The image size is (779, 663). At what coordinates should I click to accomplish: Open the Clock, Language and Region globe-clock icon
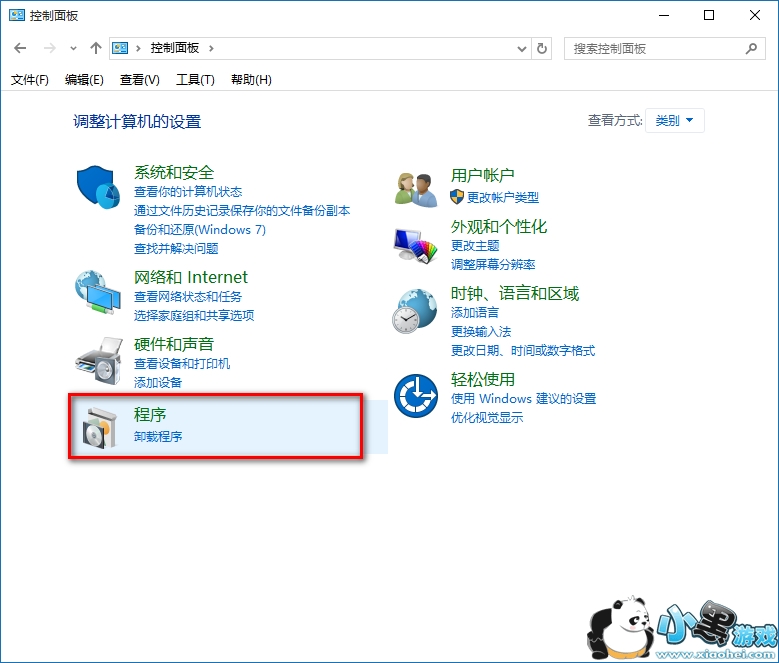coord(415,311)
